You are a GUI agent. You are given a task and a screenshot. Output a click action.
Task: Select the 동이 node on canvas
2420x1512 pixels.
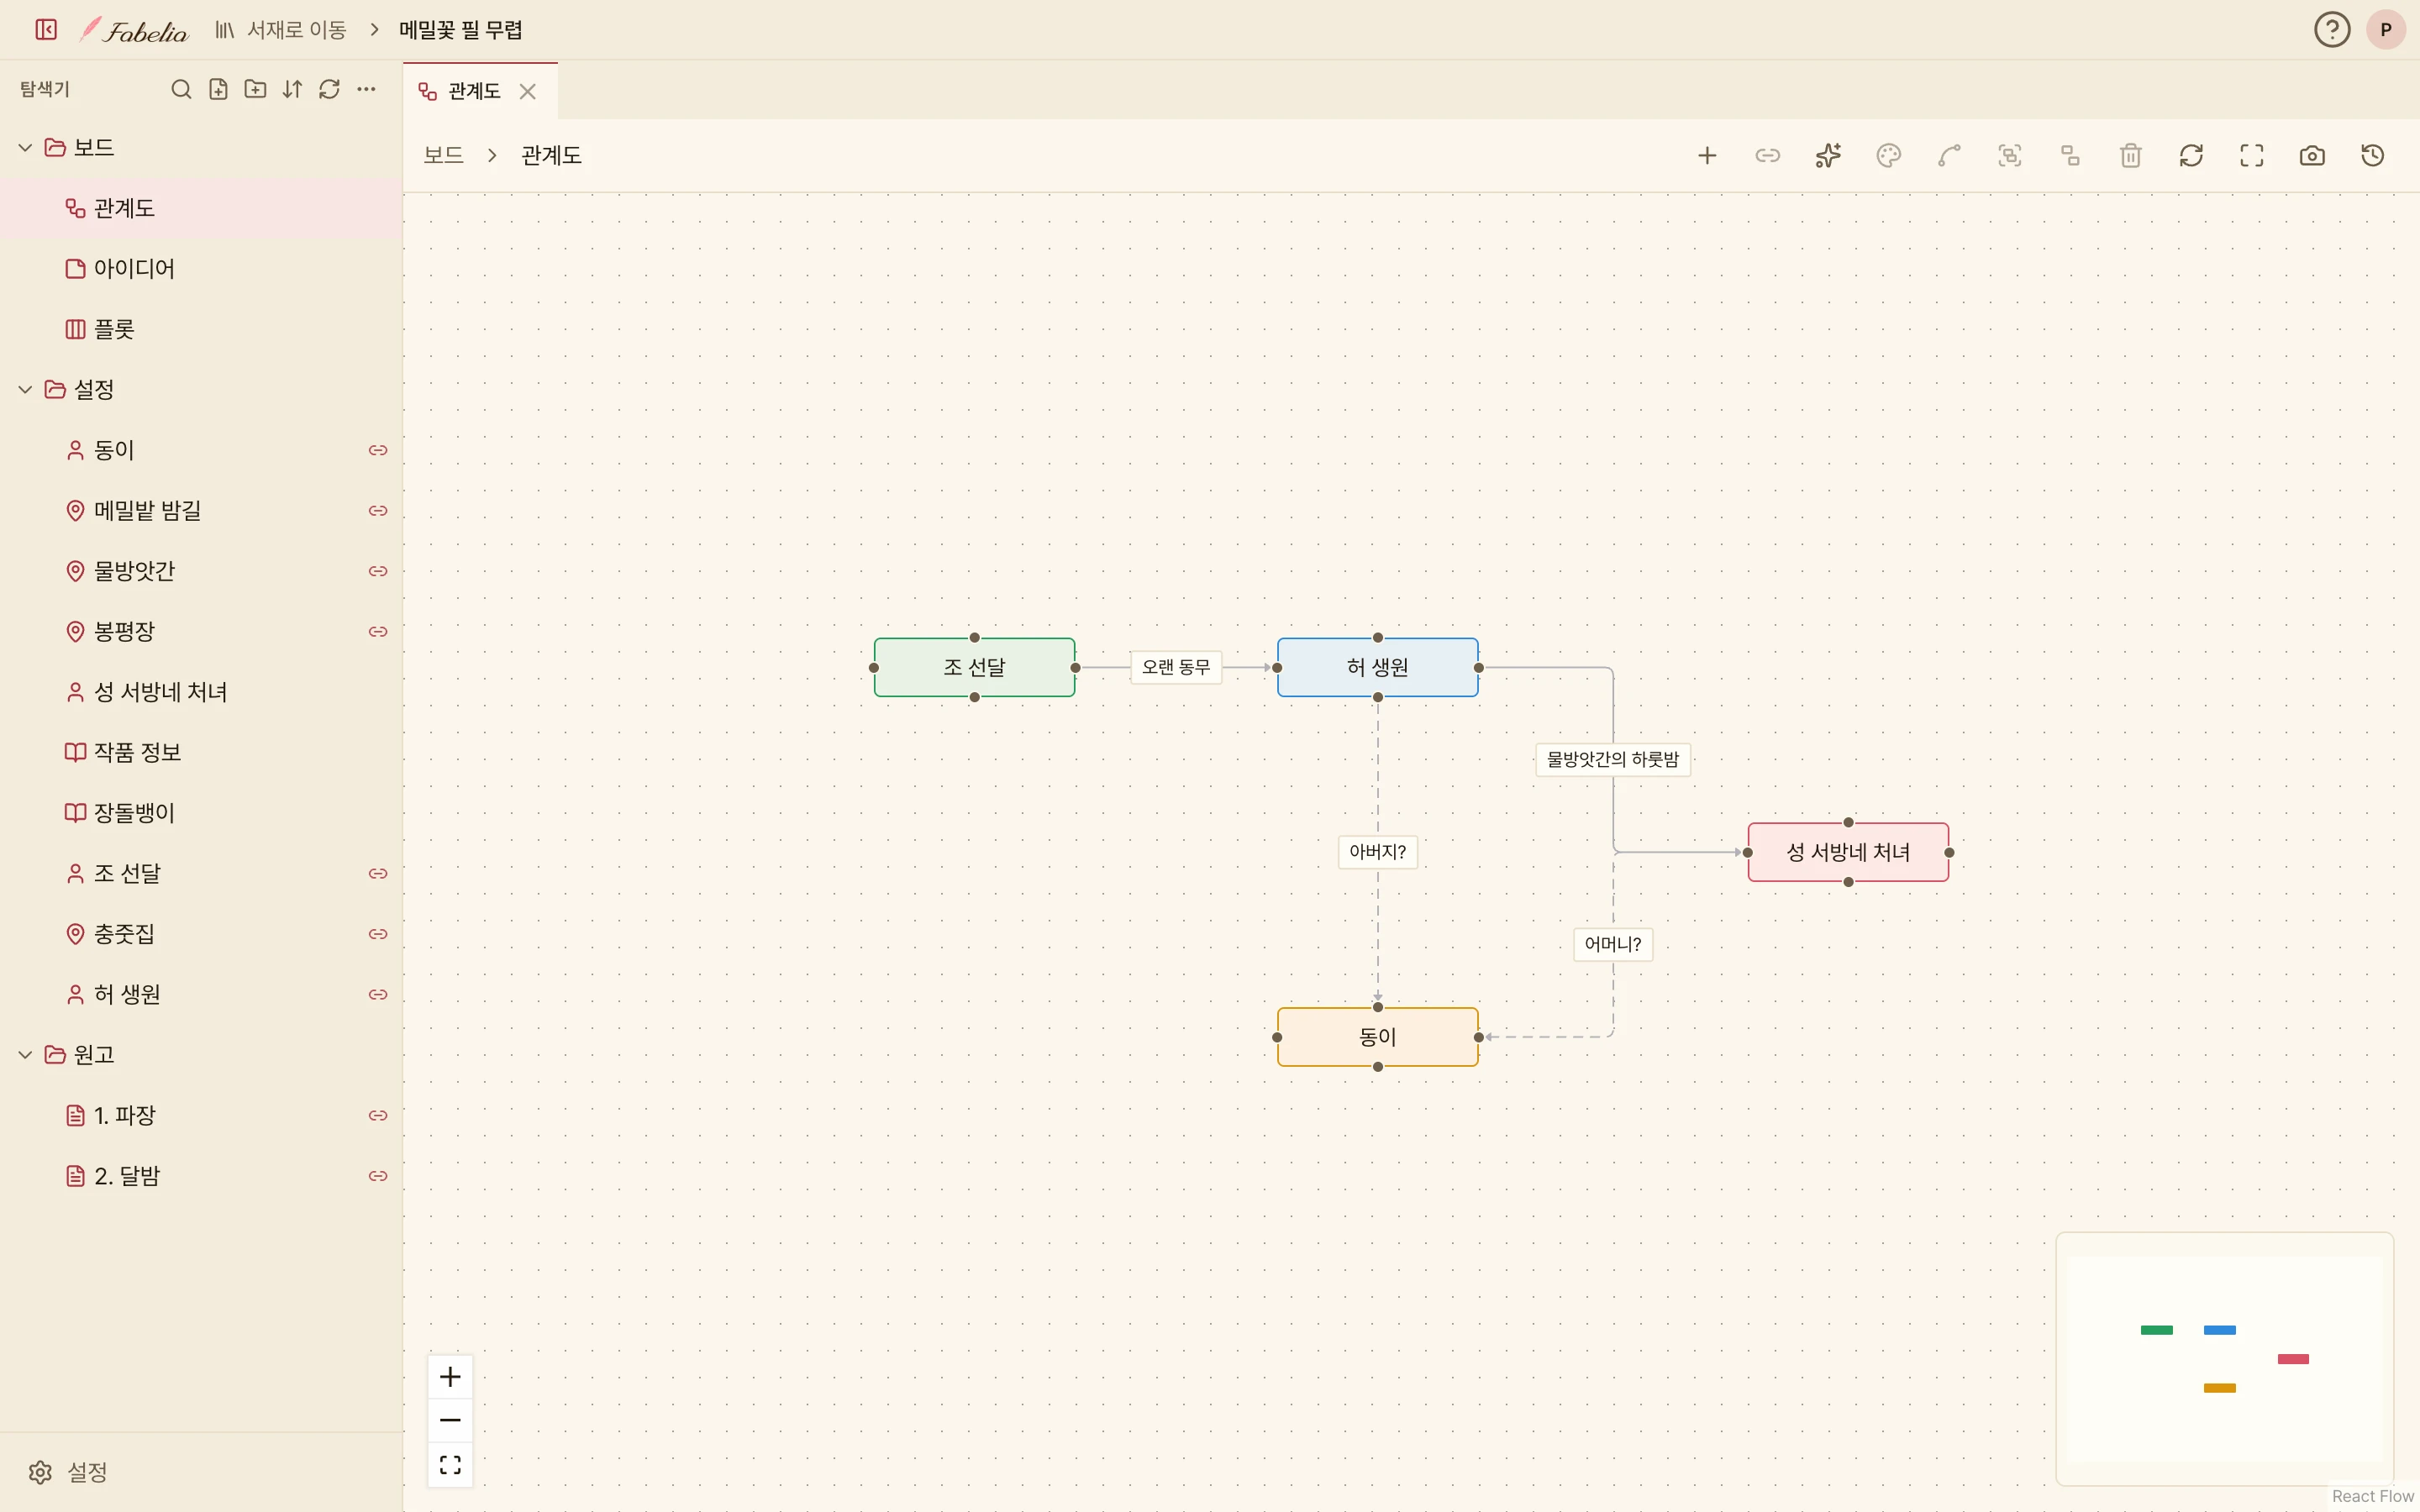click(1377, 1037)
